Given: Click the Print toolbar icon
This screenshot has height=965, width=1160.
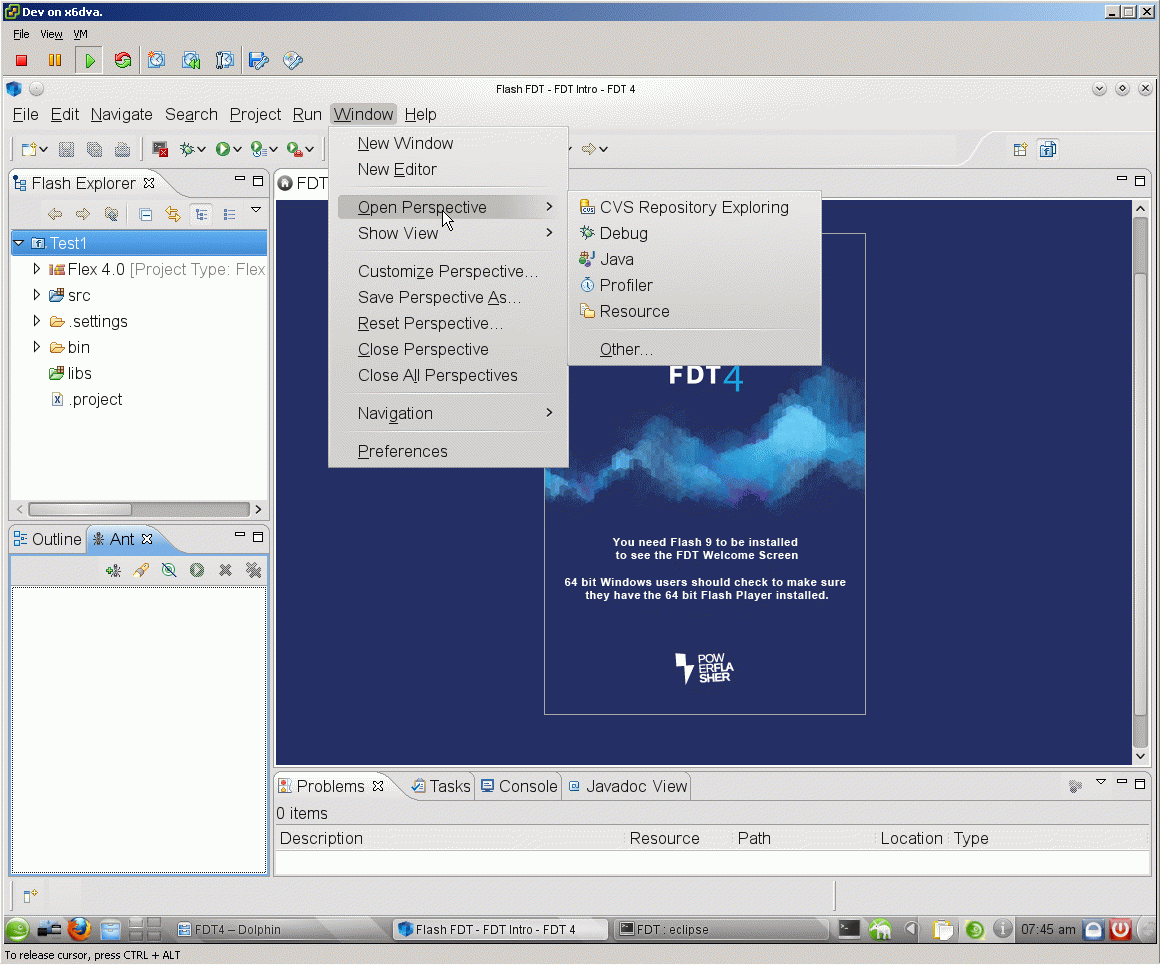Looking at the screenshot, I should [x=122, y=149].
